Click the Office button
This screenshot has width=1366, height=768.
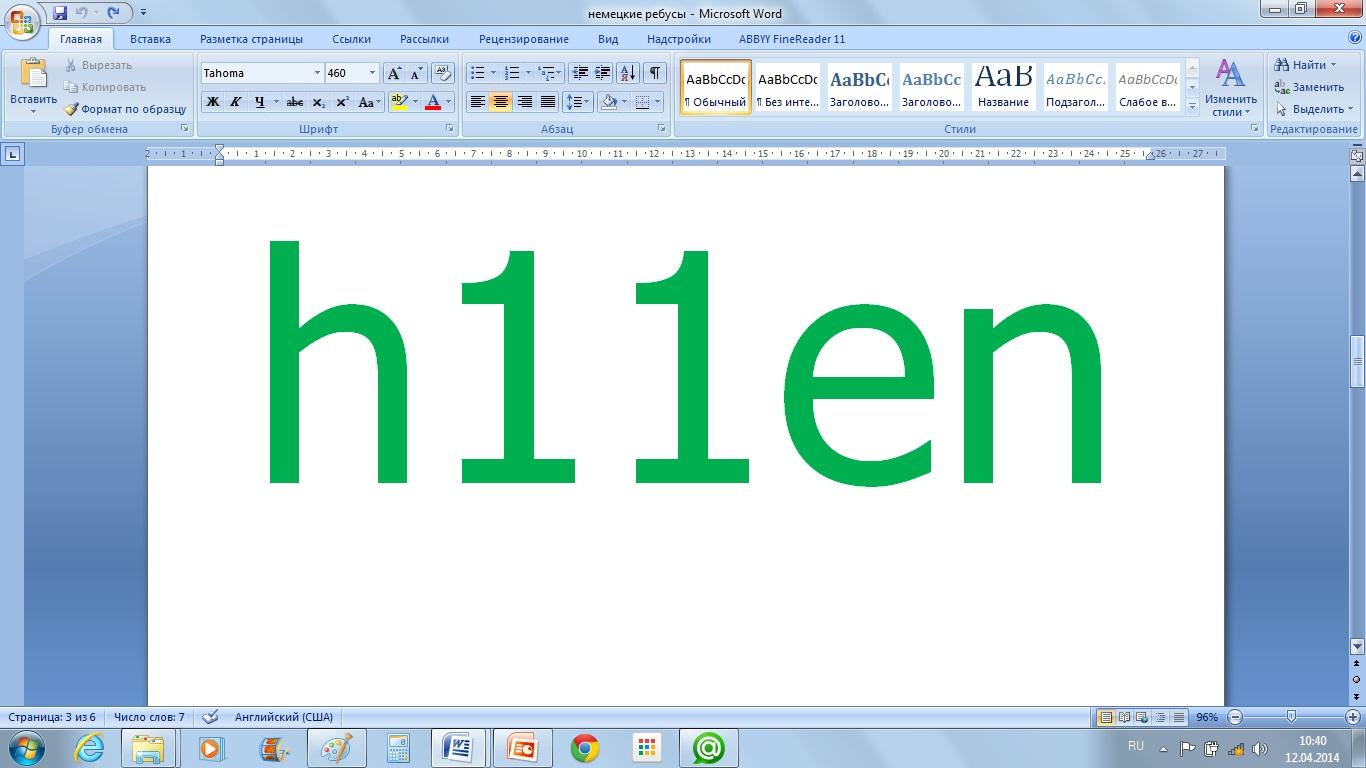coord(22,19)
